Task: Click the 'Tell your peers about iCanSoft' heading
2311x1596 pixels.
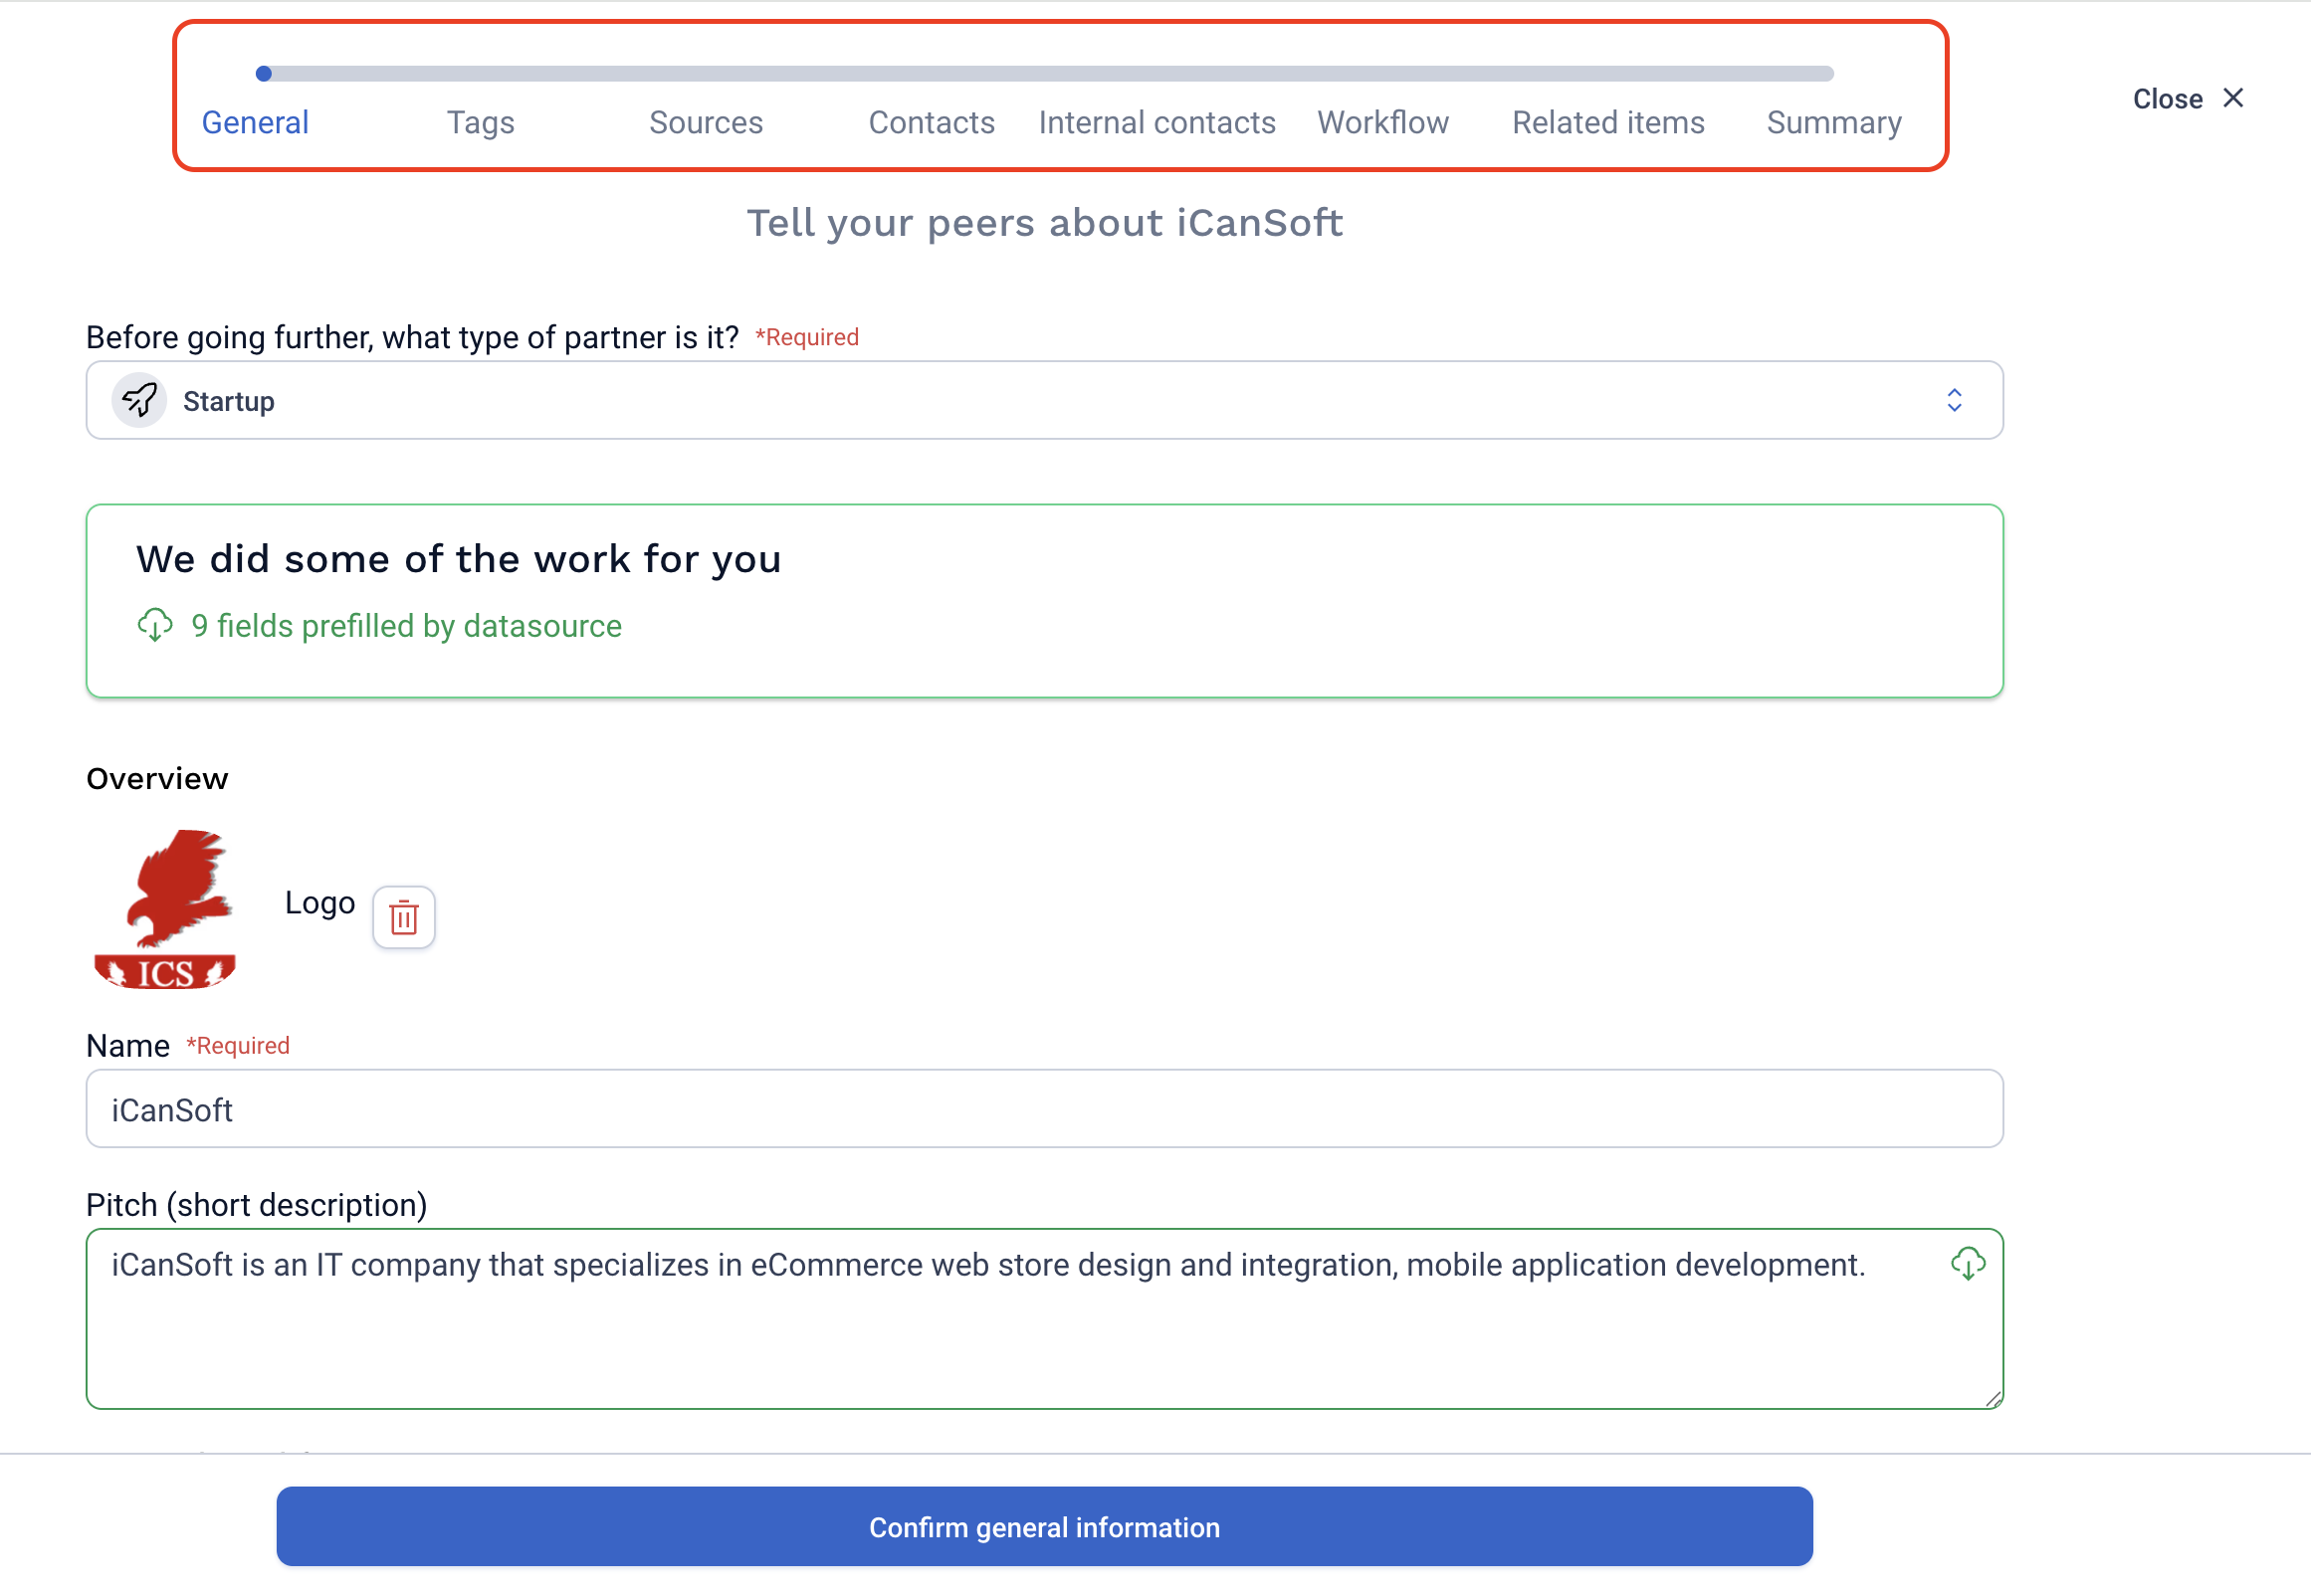Action: 1044,222
